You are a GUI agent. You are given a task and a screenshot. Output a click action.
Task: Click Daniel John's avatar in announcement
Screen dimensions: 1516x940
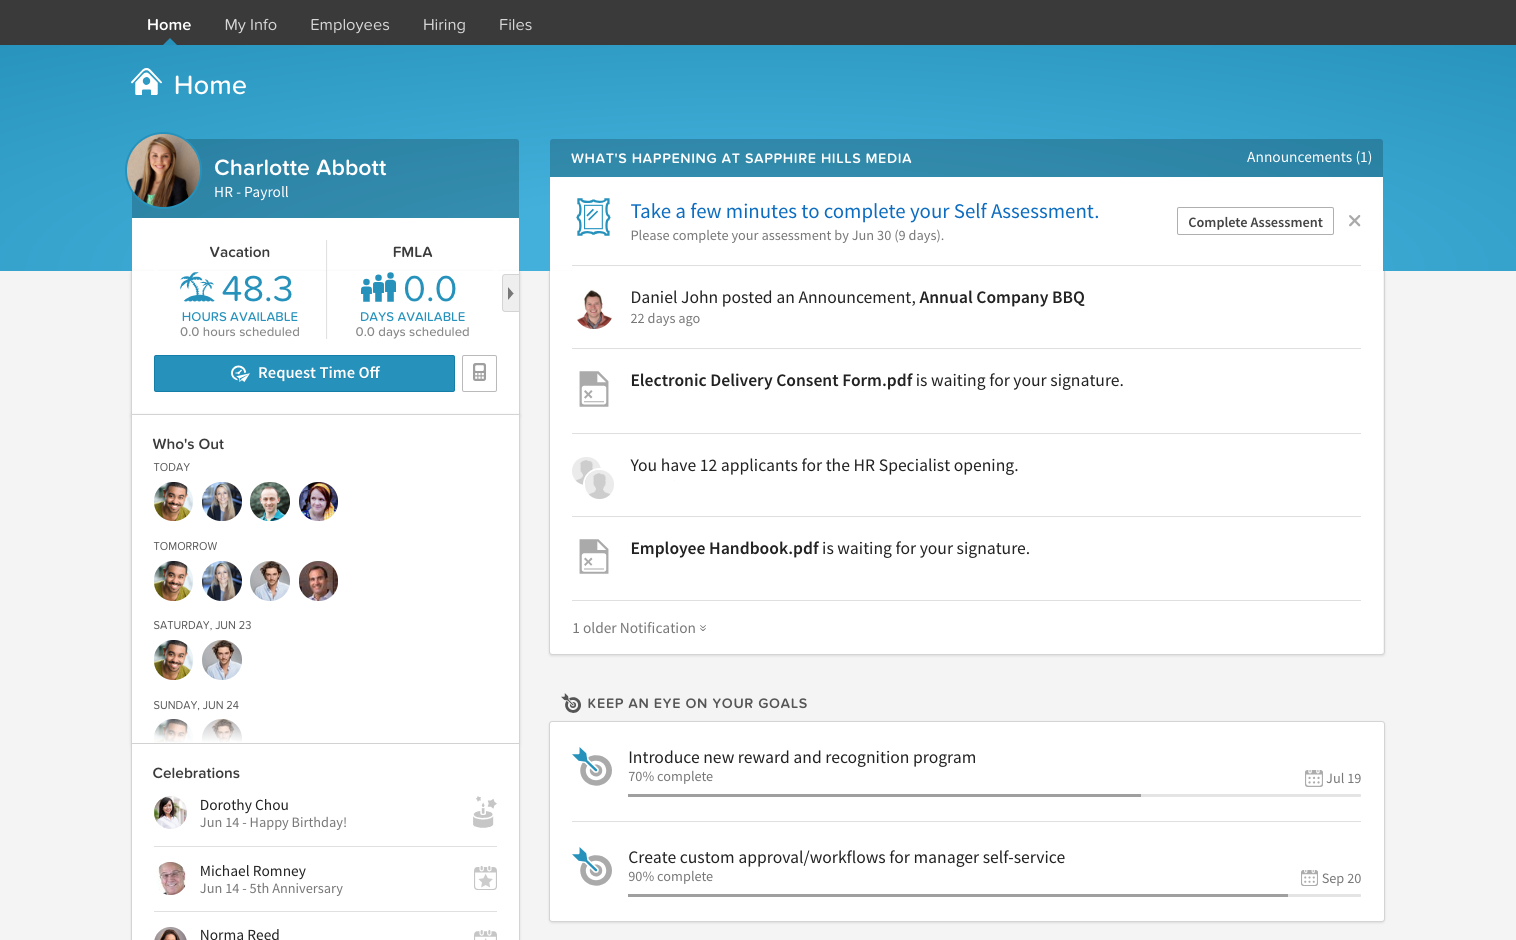point(594,309)
